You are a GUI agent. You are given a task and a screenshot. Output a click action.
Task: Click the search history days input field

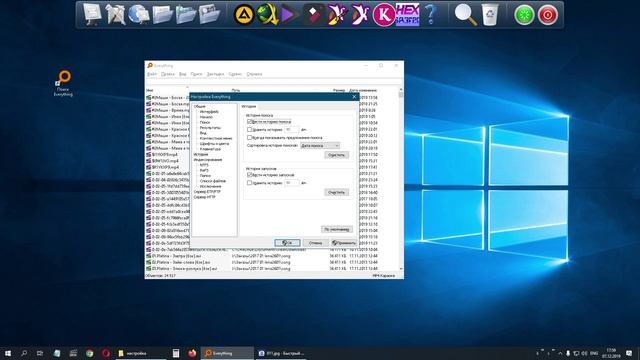(291, 130)
